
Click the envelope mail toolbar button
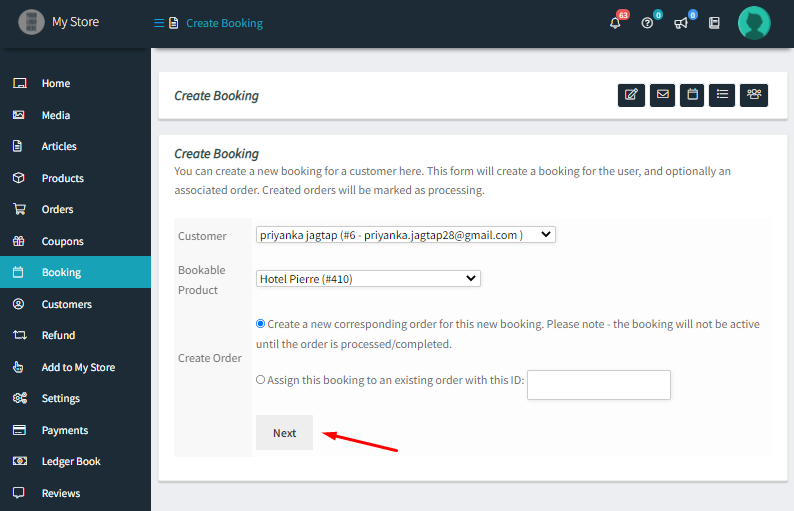click(x=662, y=95)
